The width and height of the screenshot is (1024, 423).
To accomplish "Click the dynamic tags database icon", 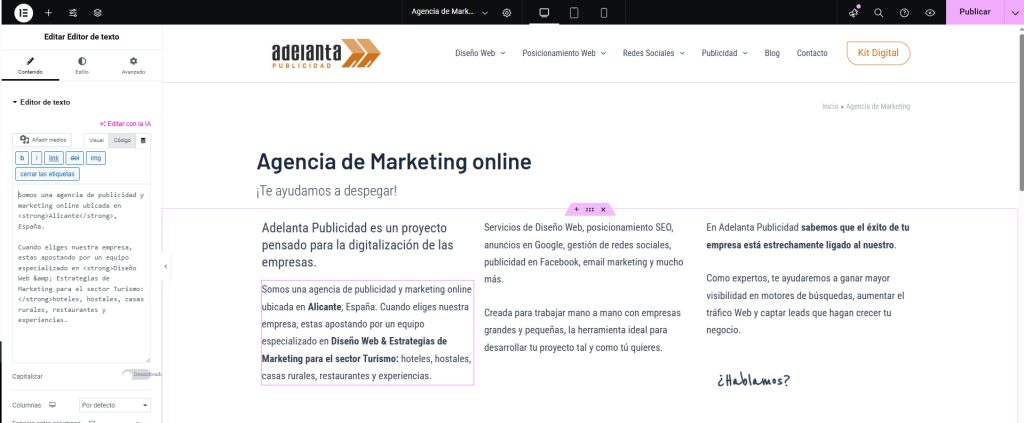I will pos(144,140).
